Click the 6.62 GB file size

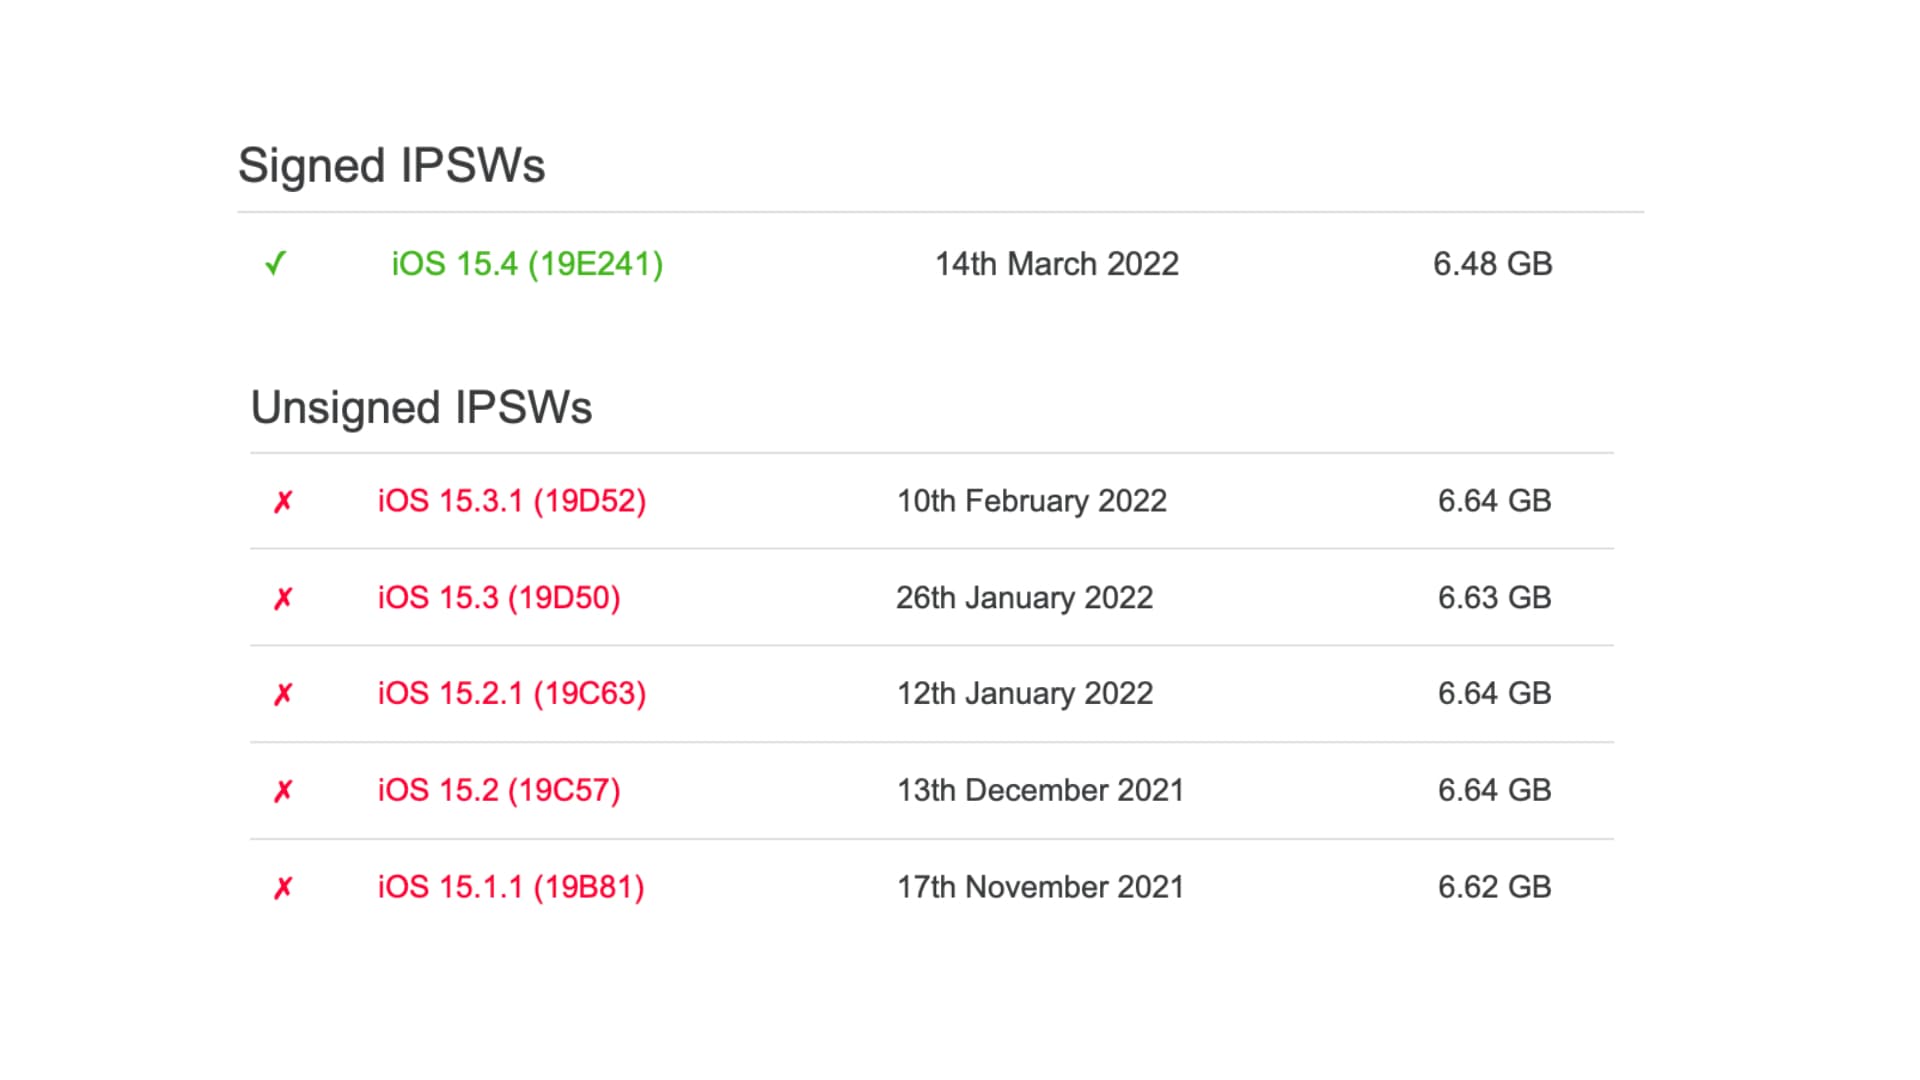pos(1494,887)
